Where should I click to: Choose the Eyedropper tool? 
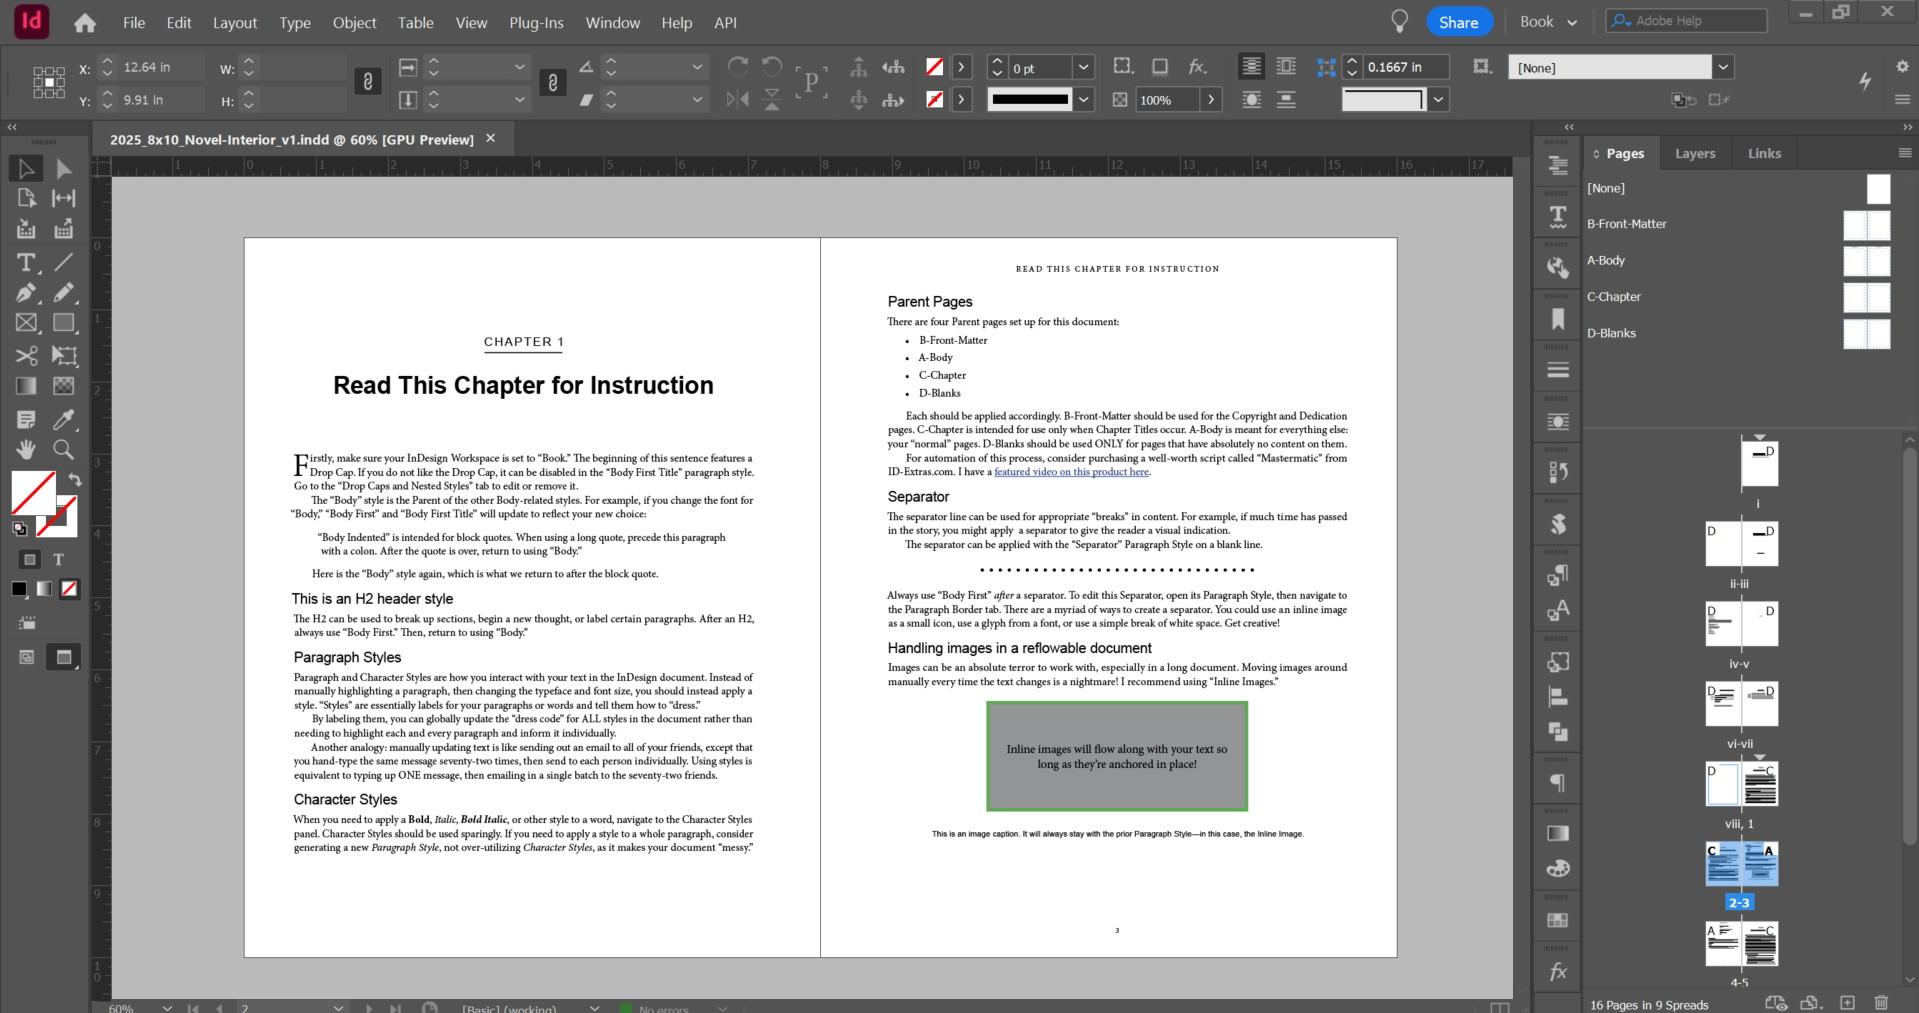tap(63, 420)
